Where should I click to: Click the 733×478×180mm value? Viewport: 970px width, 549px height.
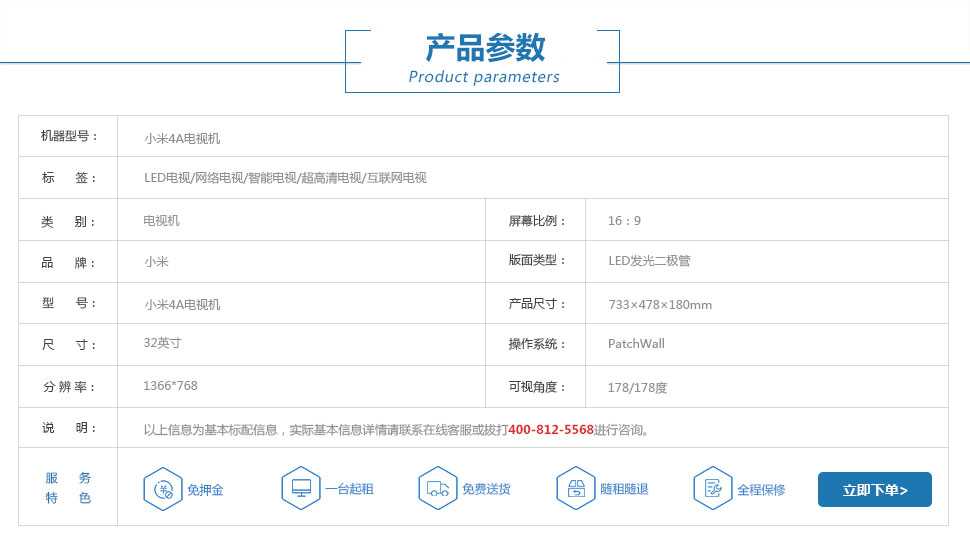[660, 305]
